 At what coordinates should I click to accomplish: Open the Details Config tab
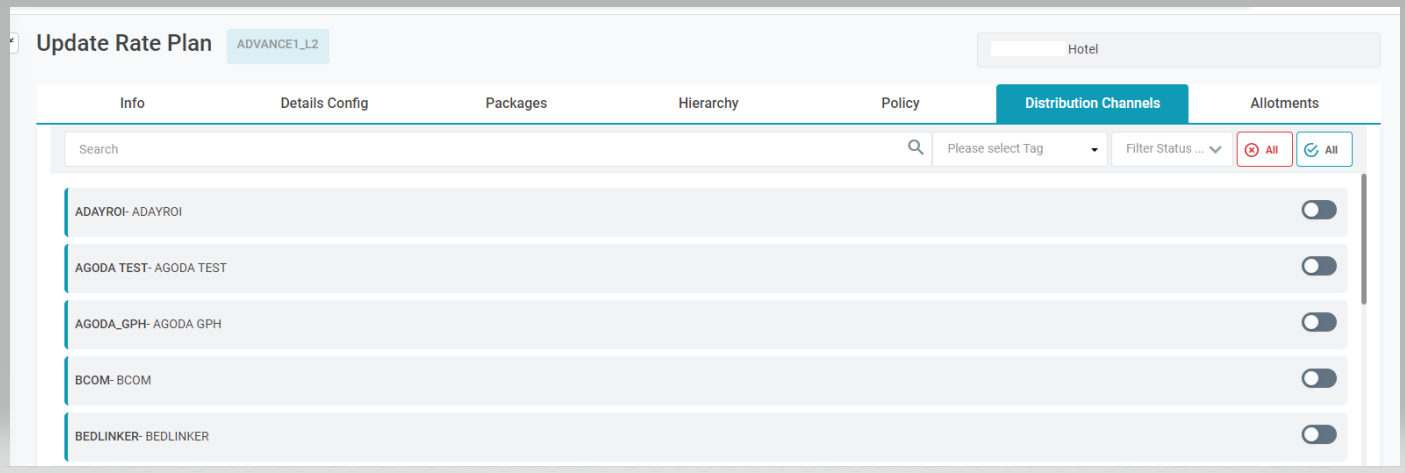(x=324, y=103)
